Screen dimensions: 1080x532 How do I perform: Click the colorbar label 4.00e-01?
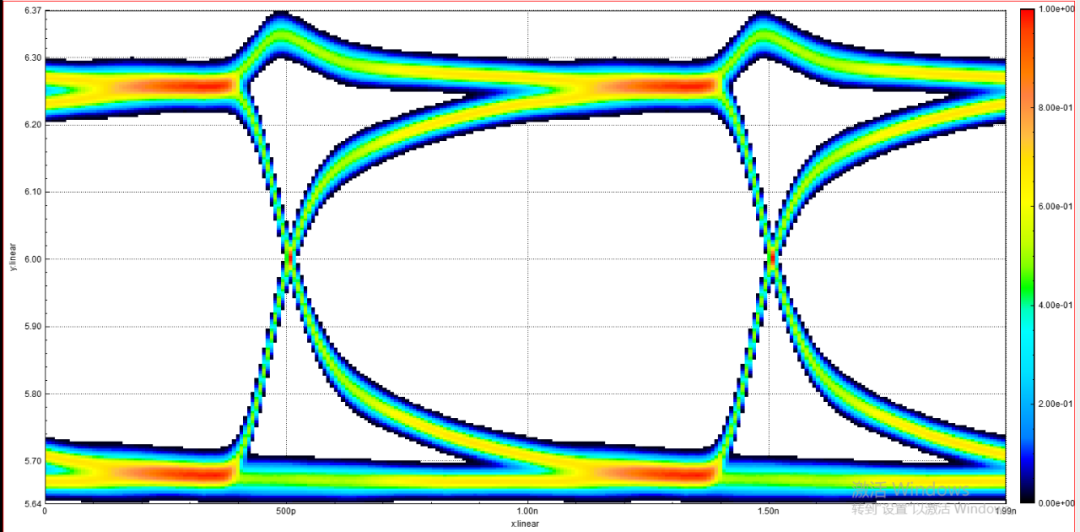1057,305
